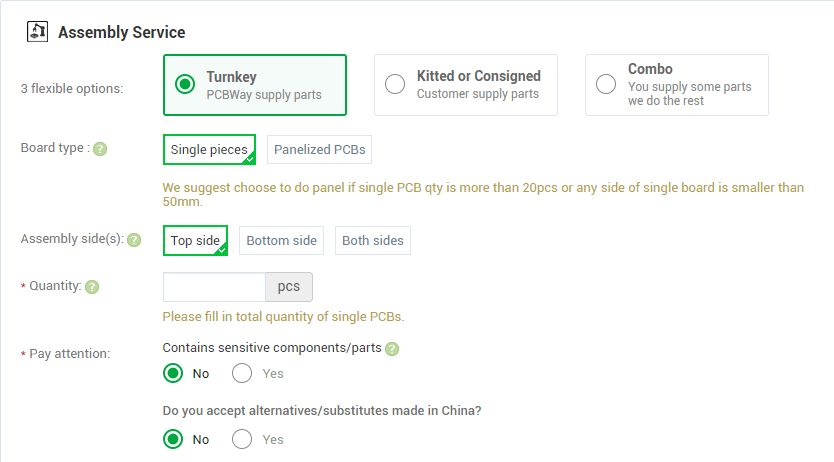Select Yes for sensitive components
This screenshot has height=462, width=834.
point(242,374)
